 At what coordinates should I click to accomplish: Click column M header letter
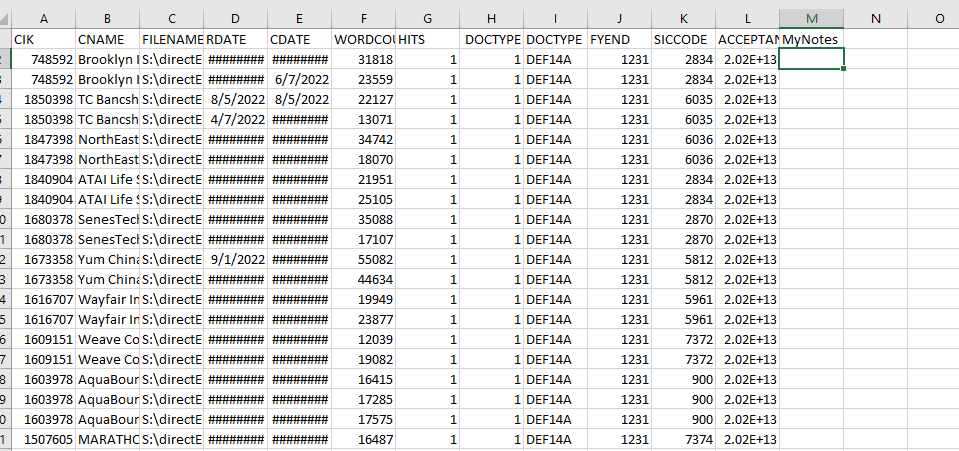tap(811, 18)
